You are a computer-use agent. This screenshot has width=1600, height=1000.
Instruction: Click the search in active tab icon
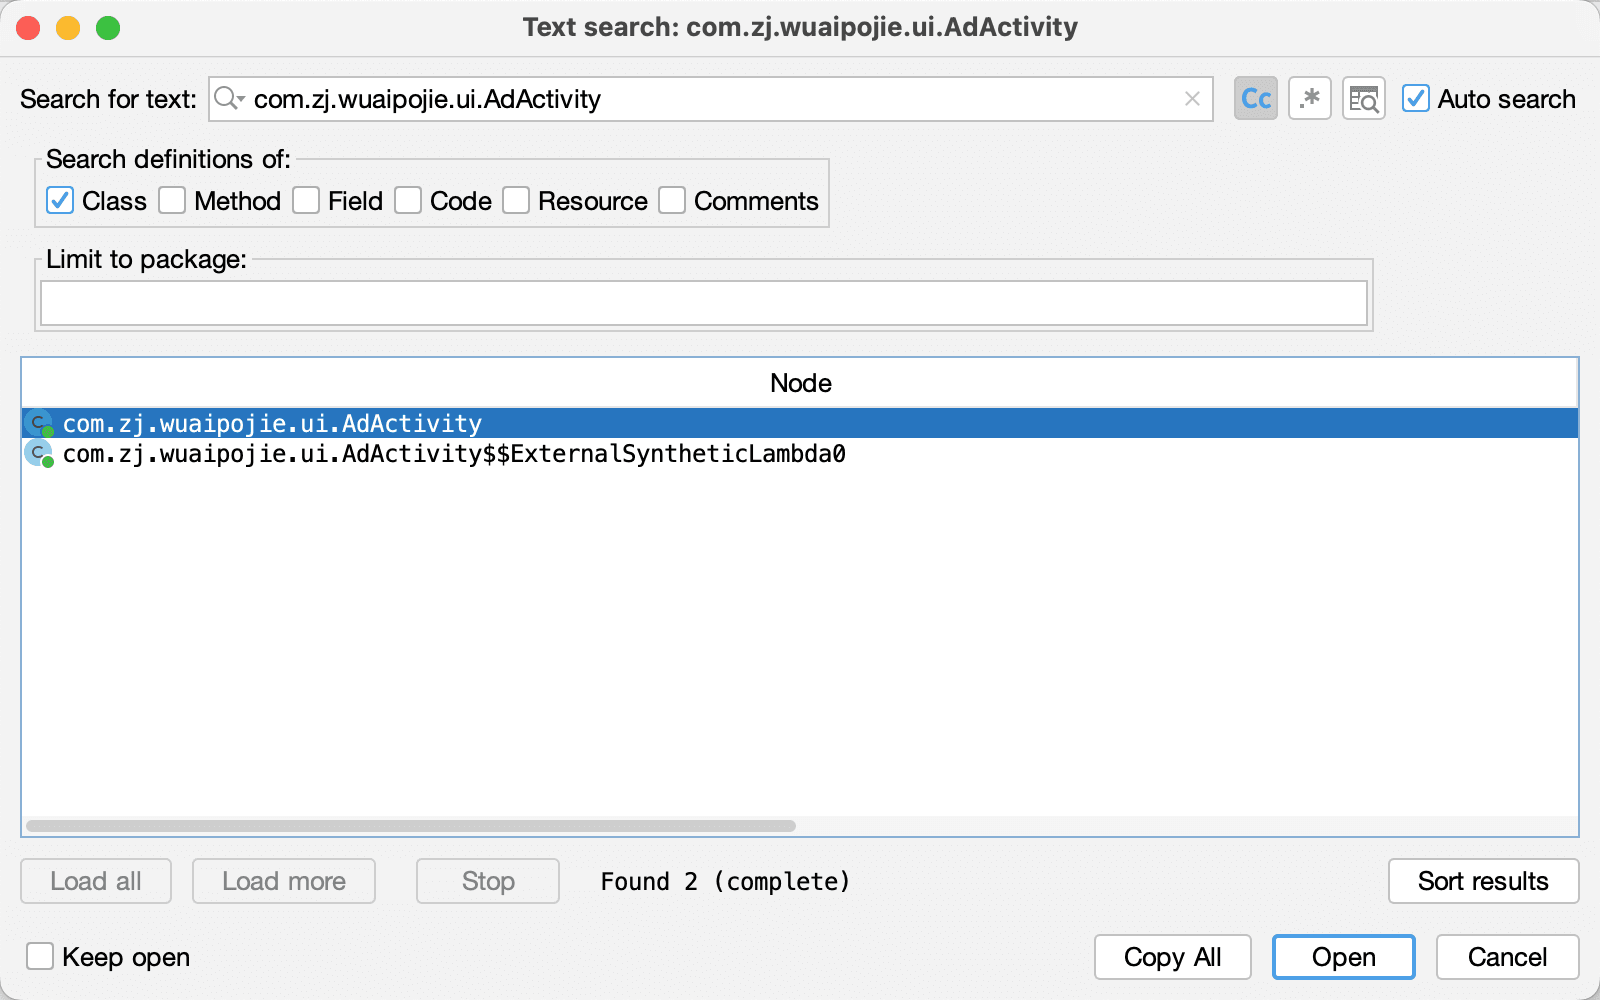(1364, 99)
